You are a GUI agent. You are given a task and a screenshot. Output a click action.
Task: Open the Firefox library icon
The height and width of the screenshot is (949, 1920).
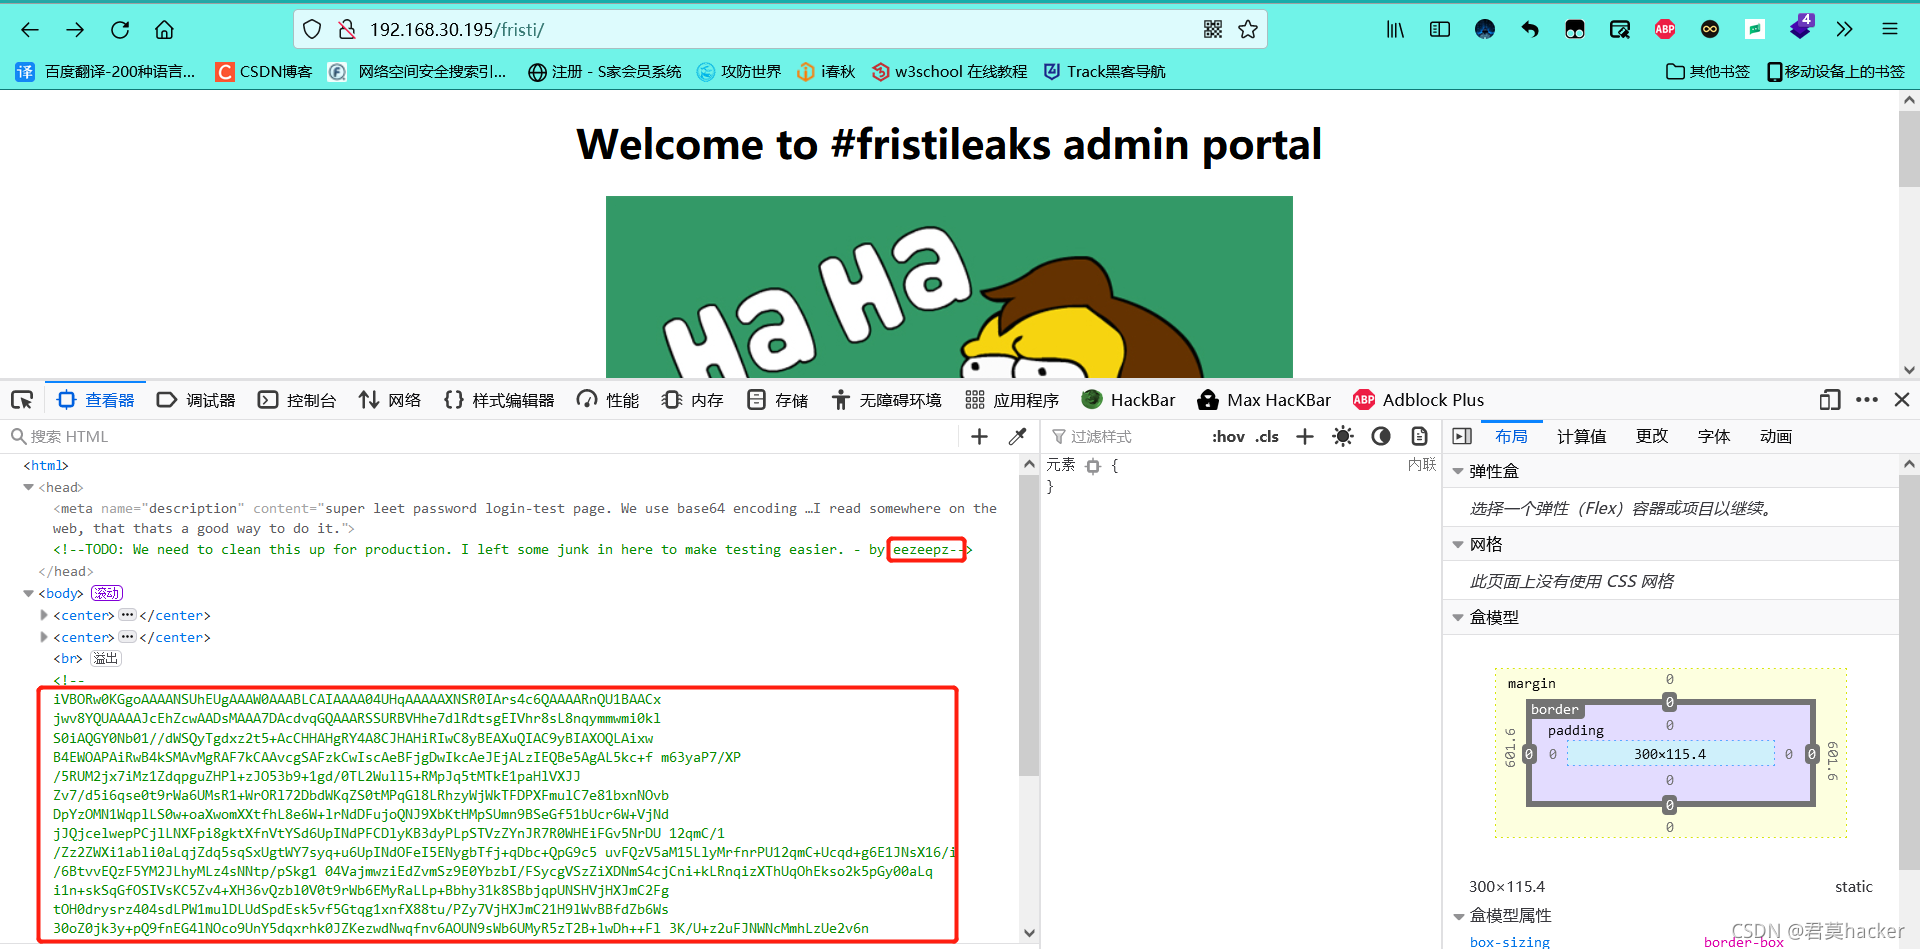coord(1395,30)
